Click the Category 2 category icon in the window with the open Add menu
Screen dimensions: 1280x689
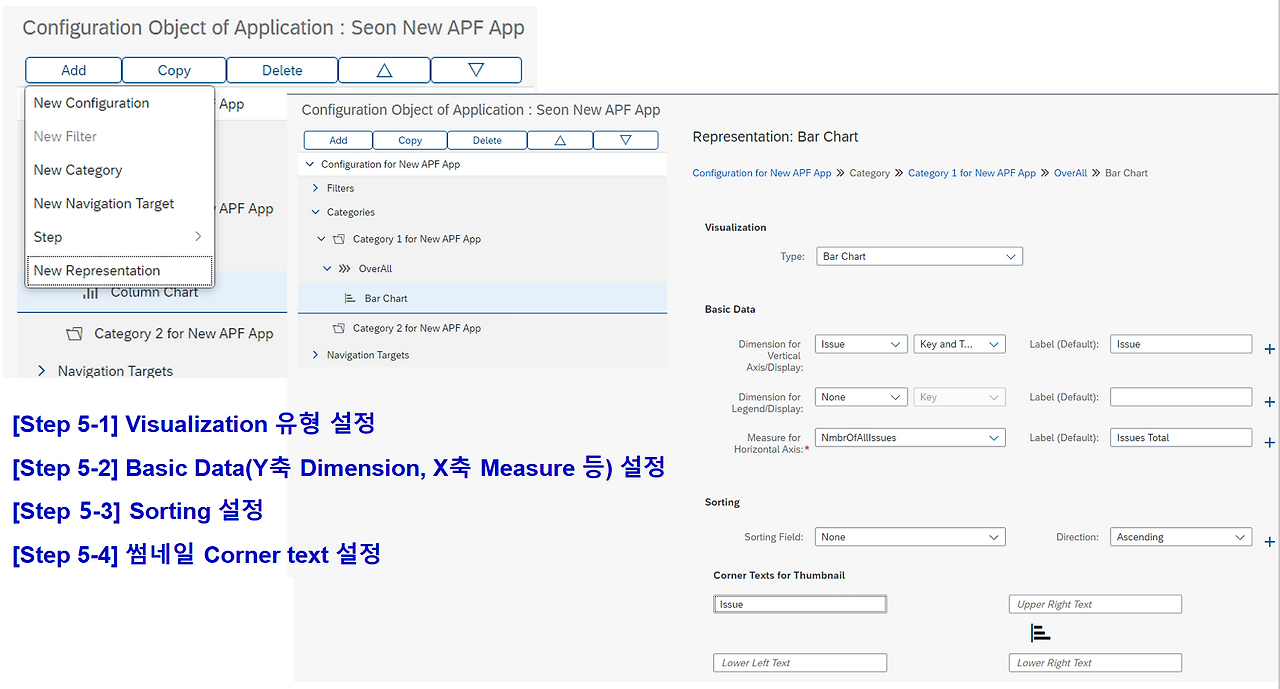tap(74, 333)
